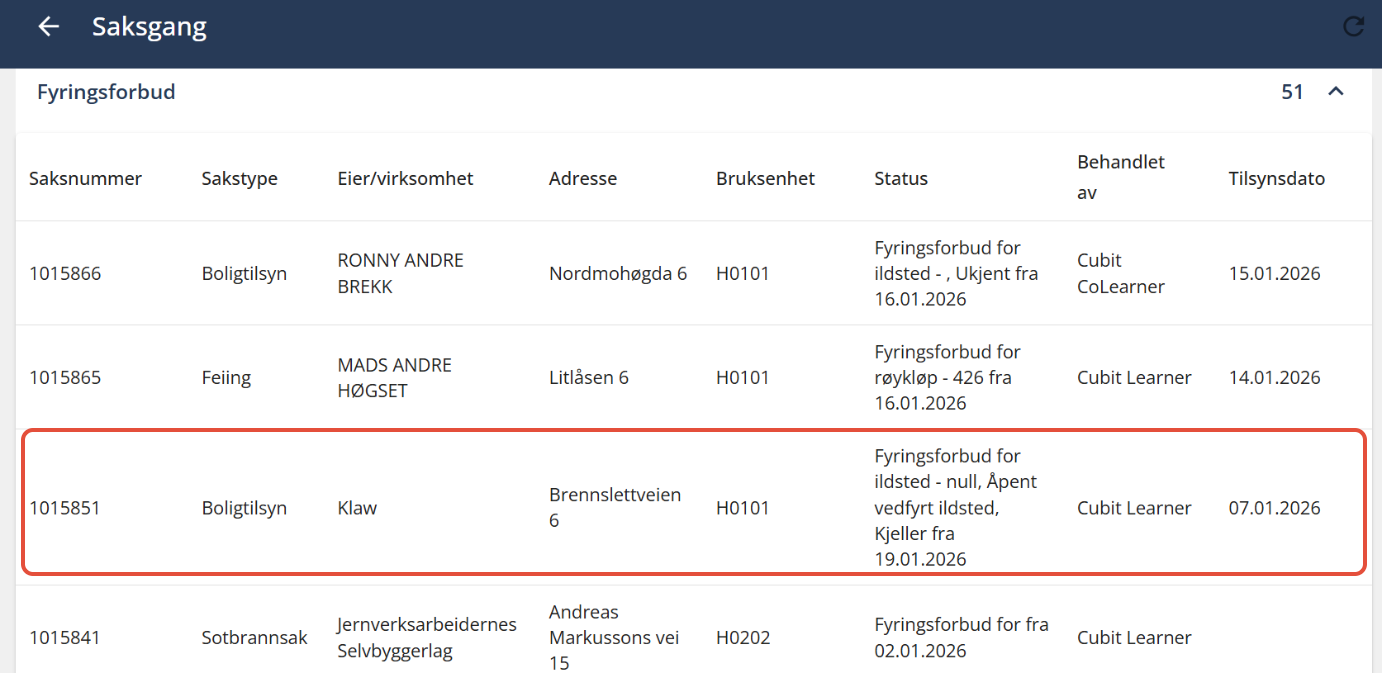Open case number 1015865
This screenshot has width=1382, height=673.
(65, 378)
